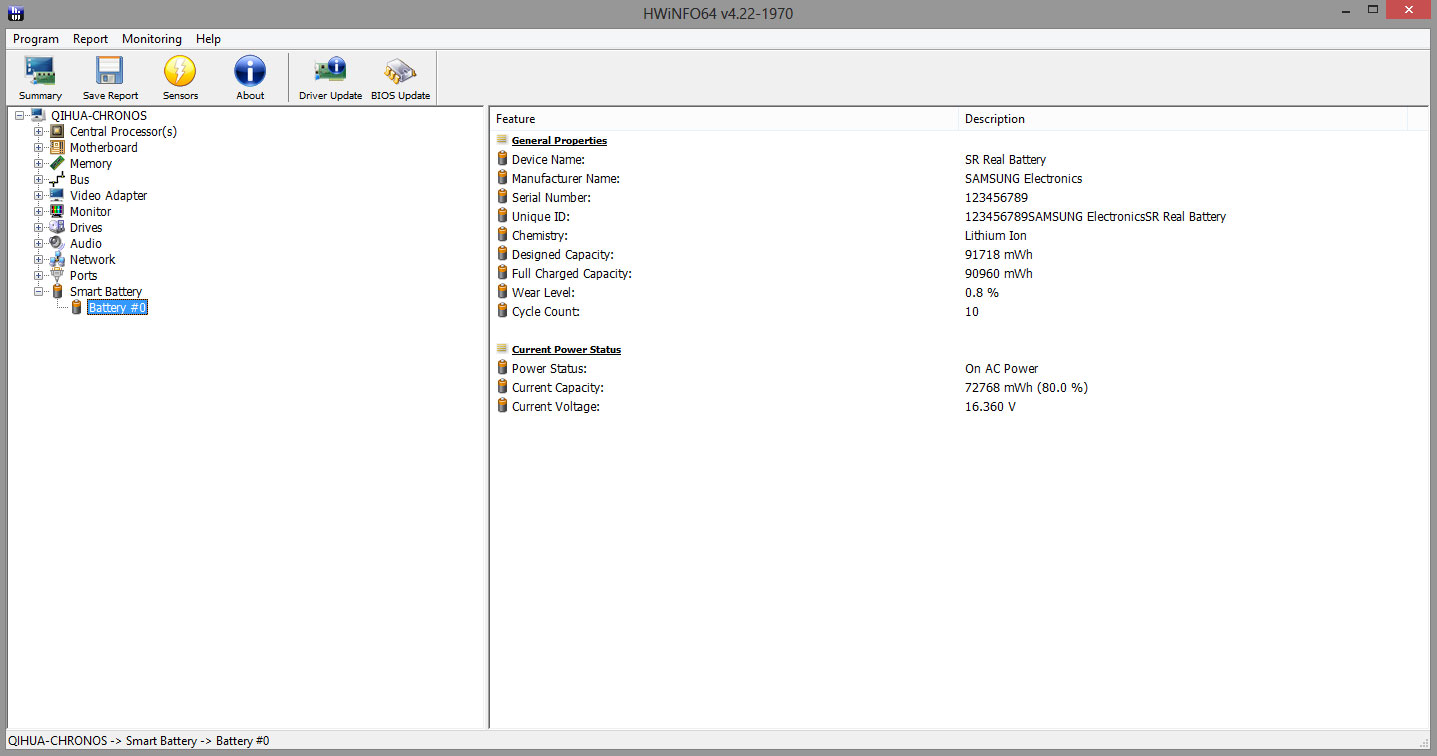
Task: Select the Video Adapter tree label
Action: pyautogui.click(x=108, y=196)
